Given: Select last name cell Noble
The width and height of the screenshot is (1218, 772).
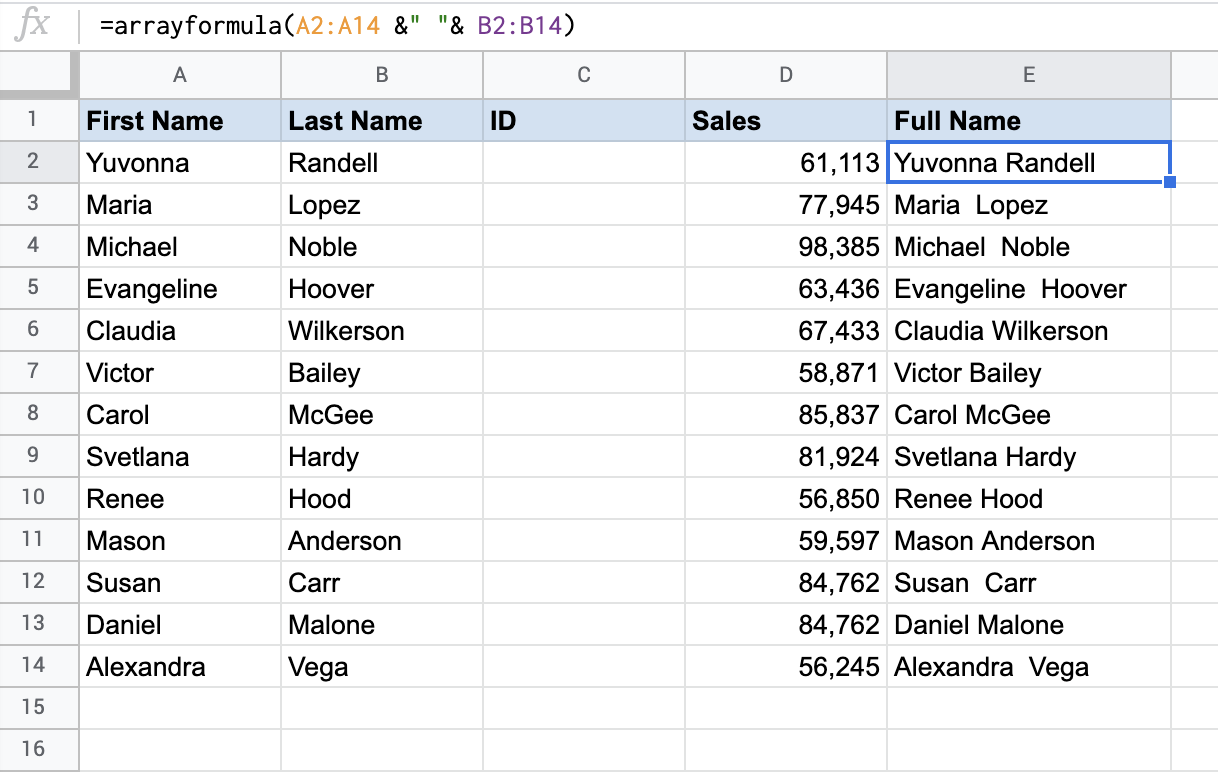Looking at the screenshot, I should (x=382, y=247).
